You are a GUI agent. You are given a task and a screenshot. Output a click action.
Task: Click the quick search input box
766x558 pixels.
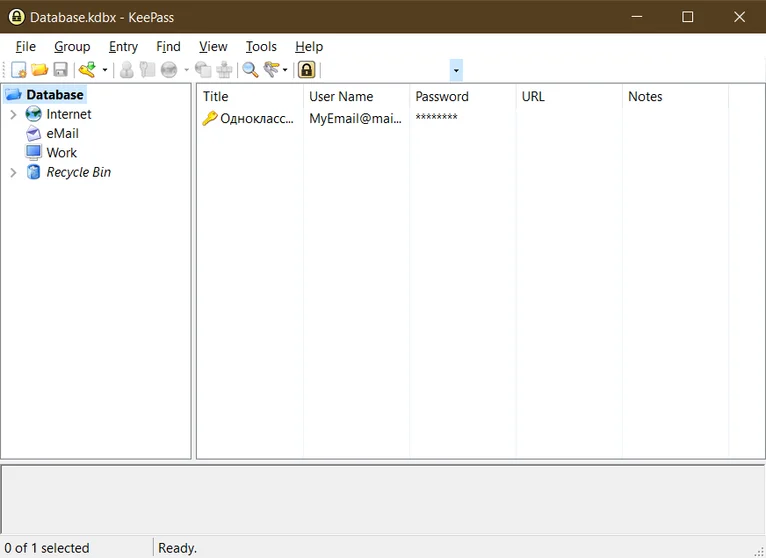(386, 70)
